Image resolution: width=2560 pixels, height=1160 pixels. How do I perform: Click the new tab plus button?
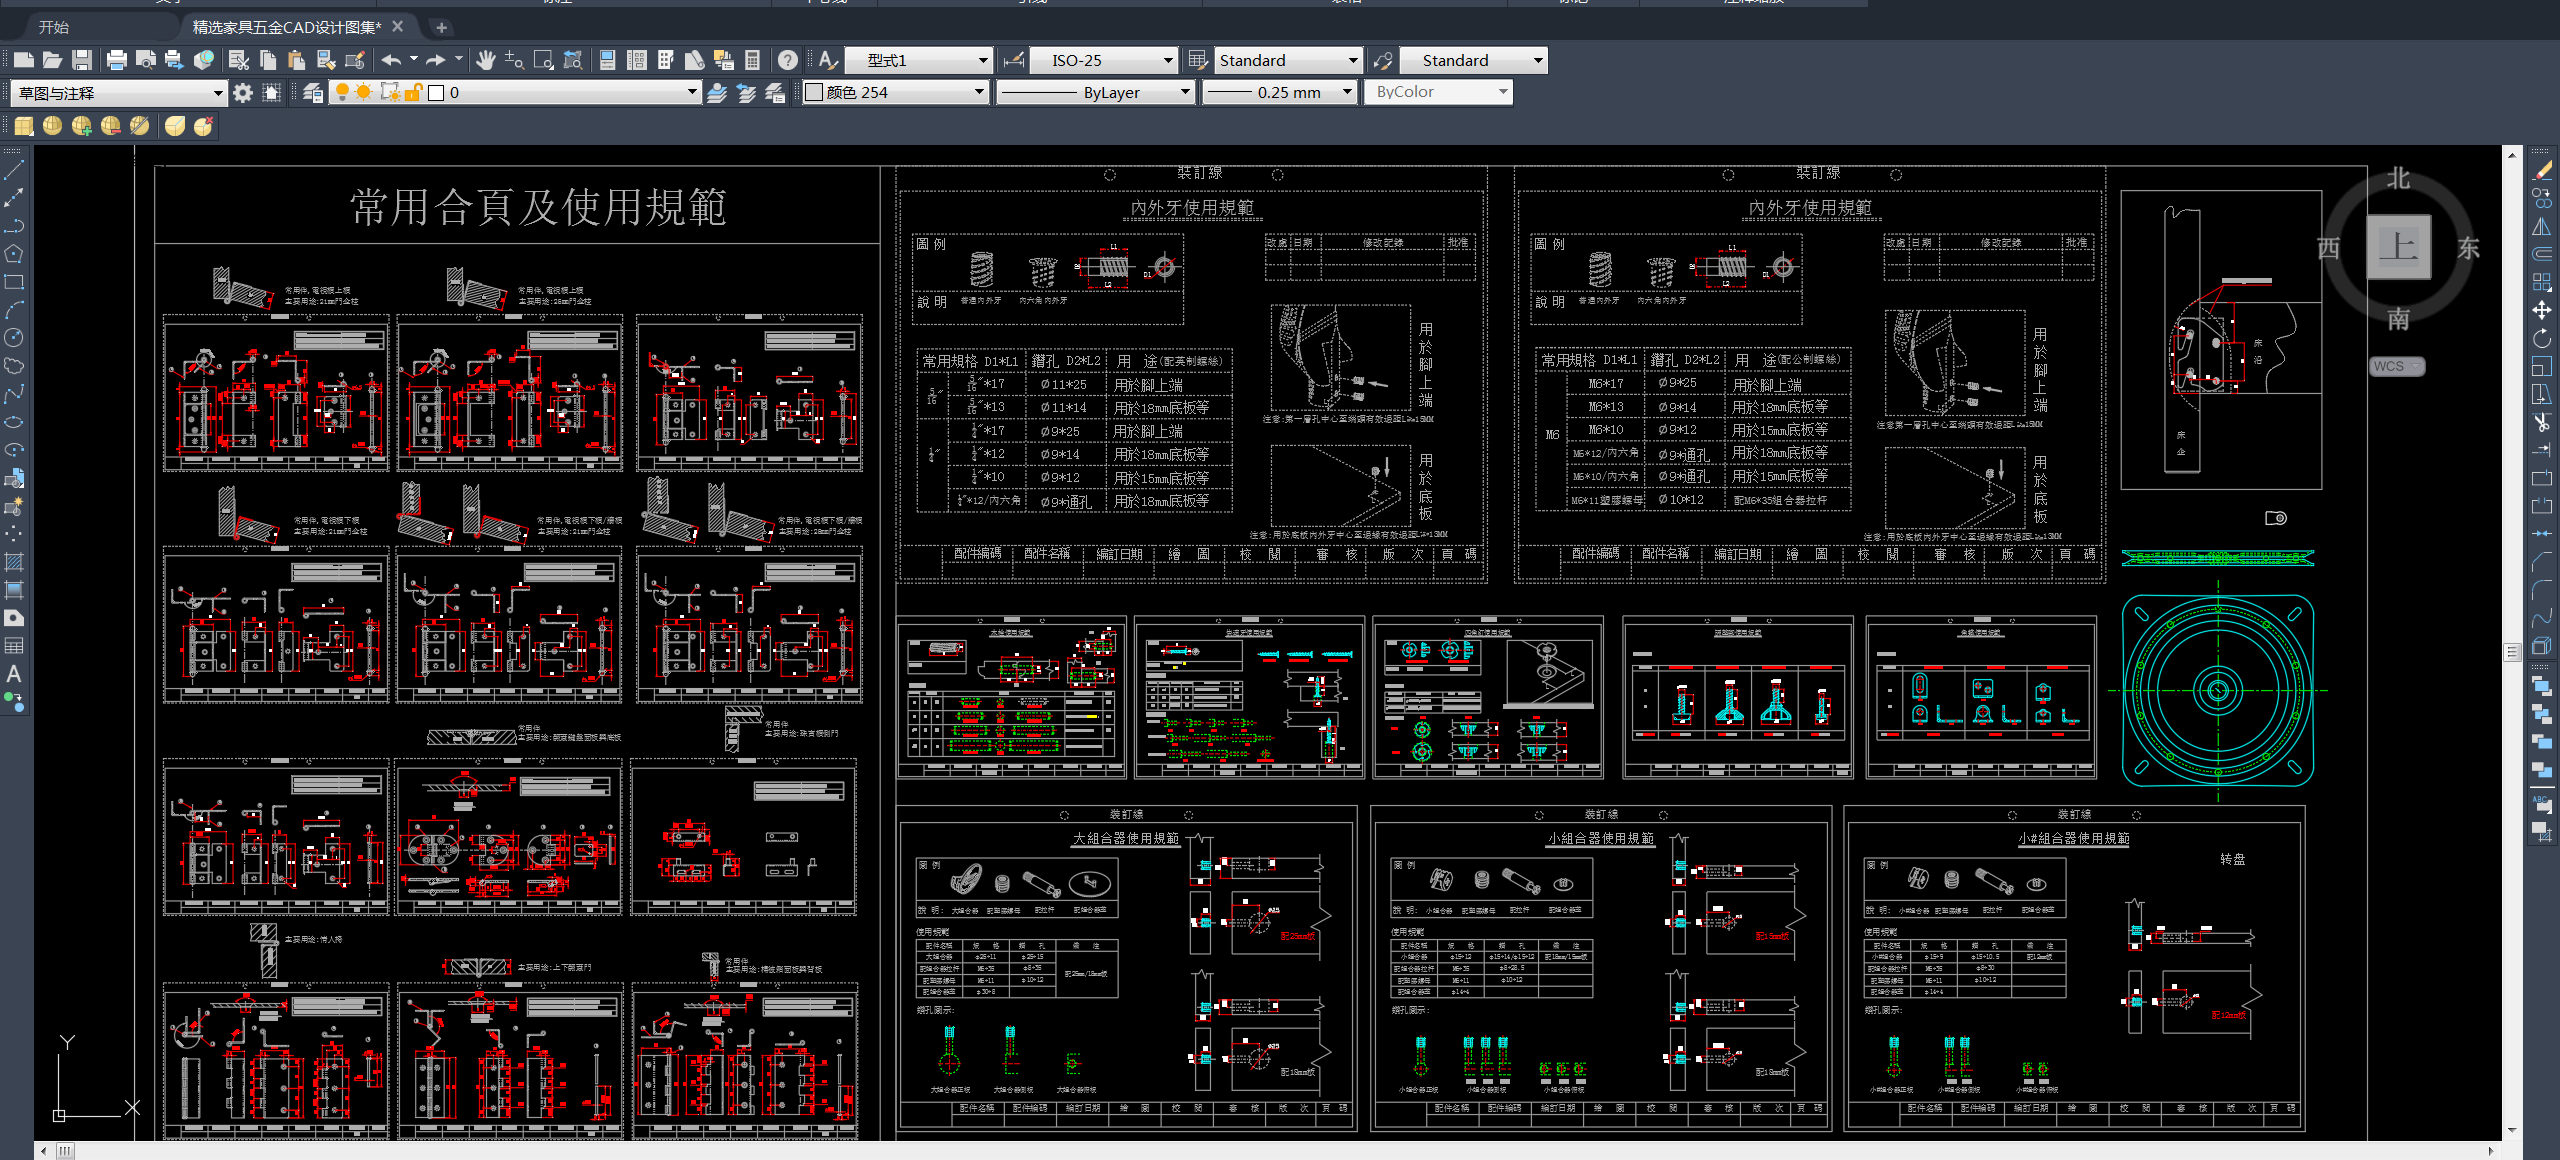[441, 27]
